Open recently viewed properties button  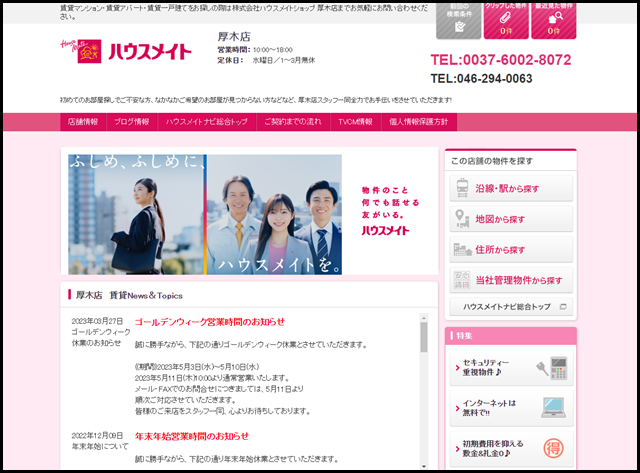[554, 20]
